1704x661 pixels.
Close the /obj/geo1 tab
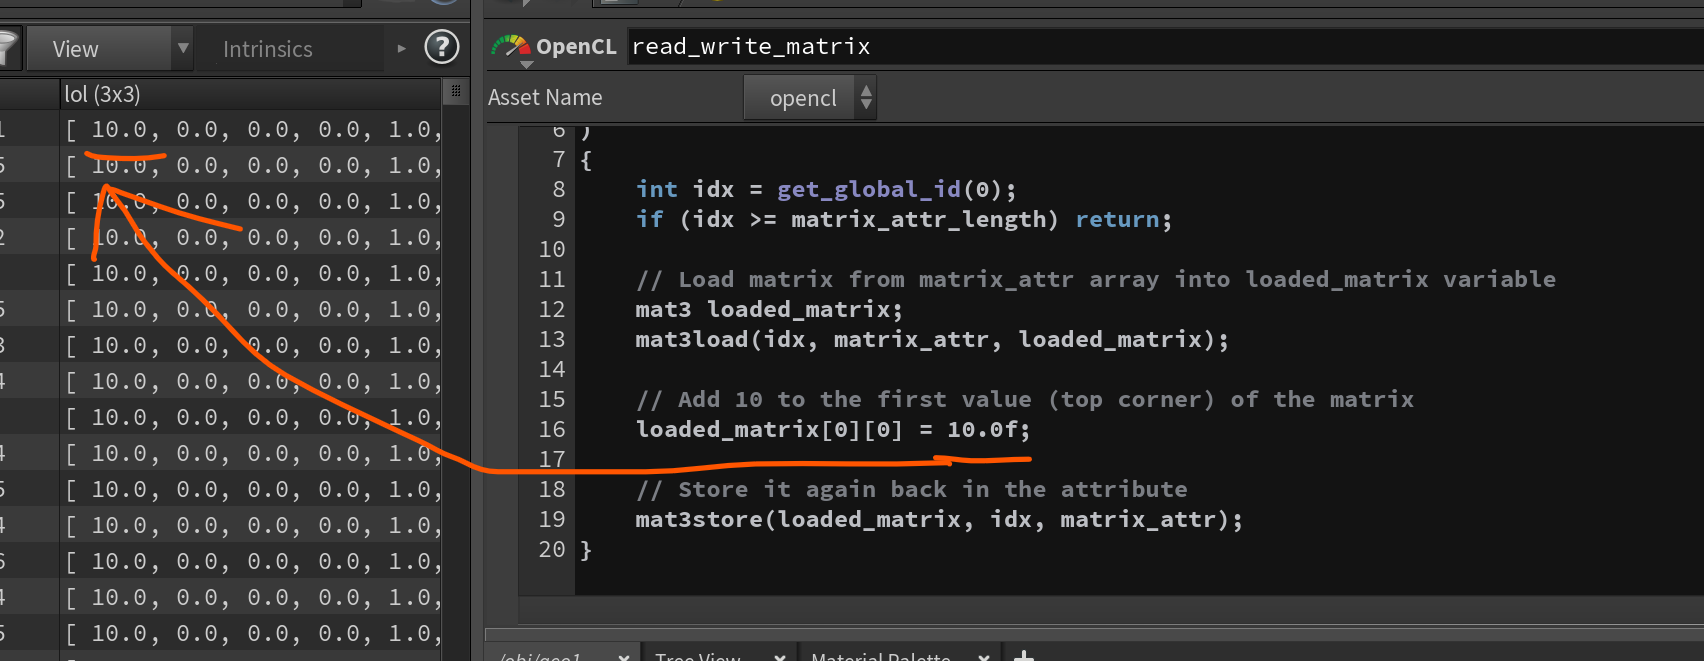click(623, 656)
